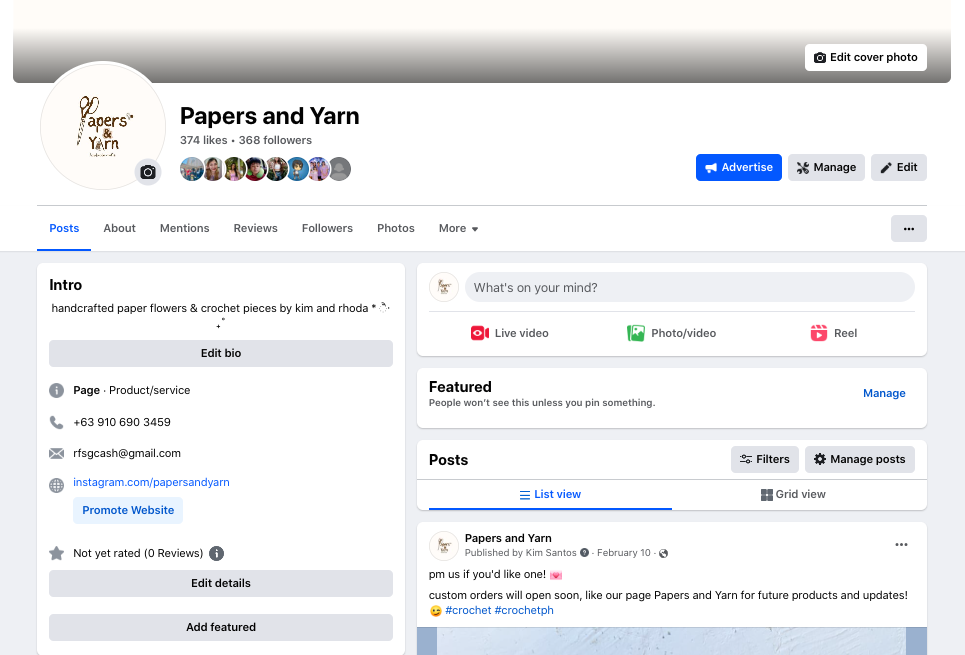Click the #crochet hashtag
This screenshot has width=965, height=655.
click(468, 610)
